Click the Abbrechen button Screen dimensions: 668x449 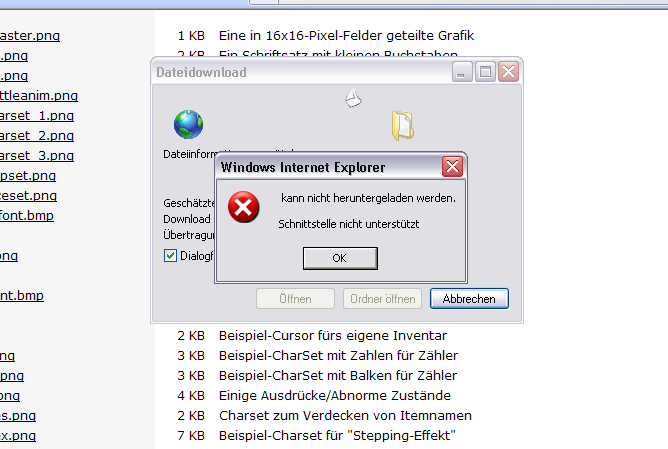[x=469, y=299]
